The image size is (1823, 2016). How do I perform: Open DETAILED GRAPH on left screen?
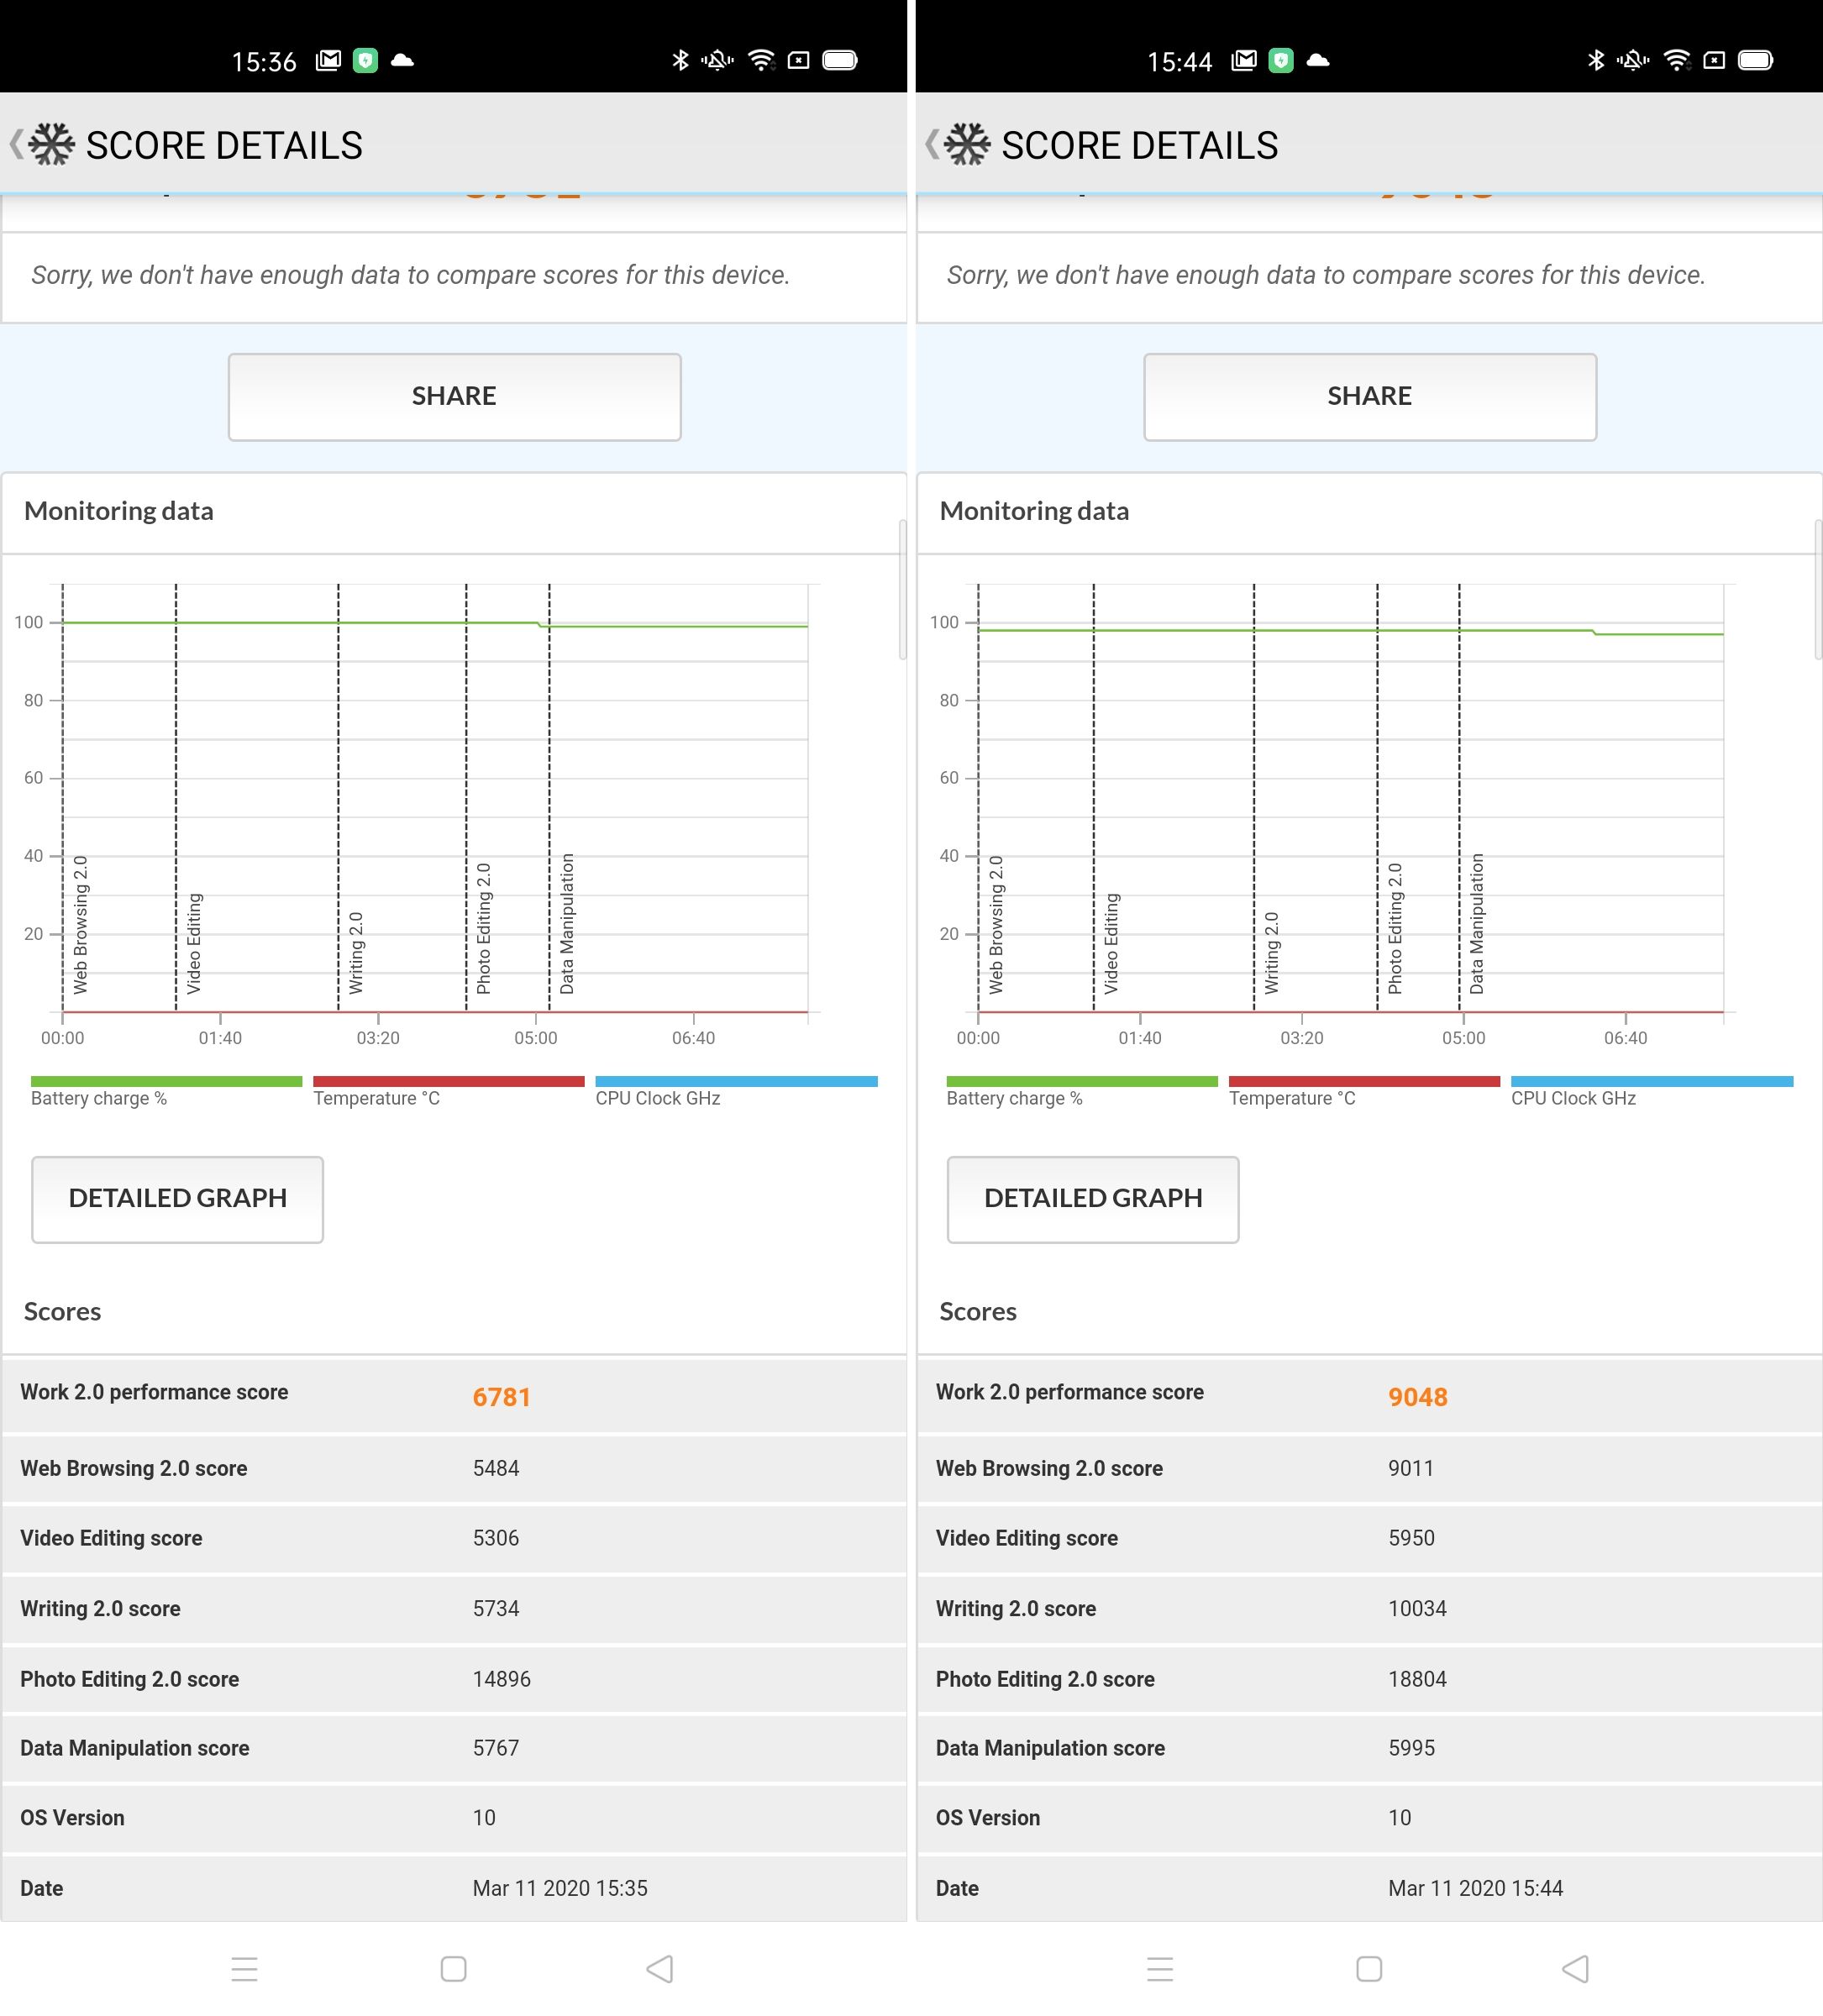pyautogui.click(x=177, y=1199)
